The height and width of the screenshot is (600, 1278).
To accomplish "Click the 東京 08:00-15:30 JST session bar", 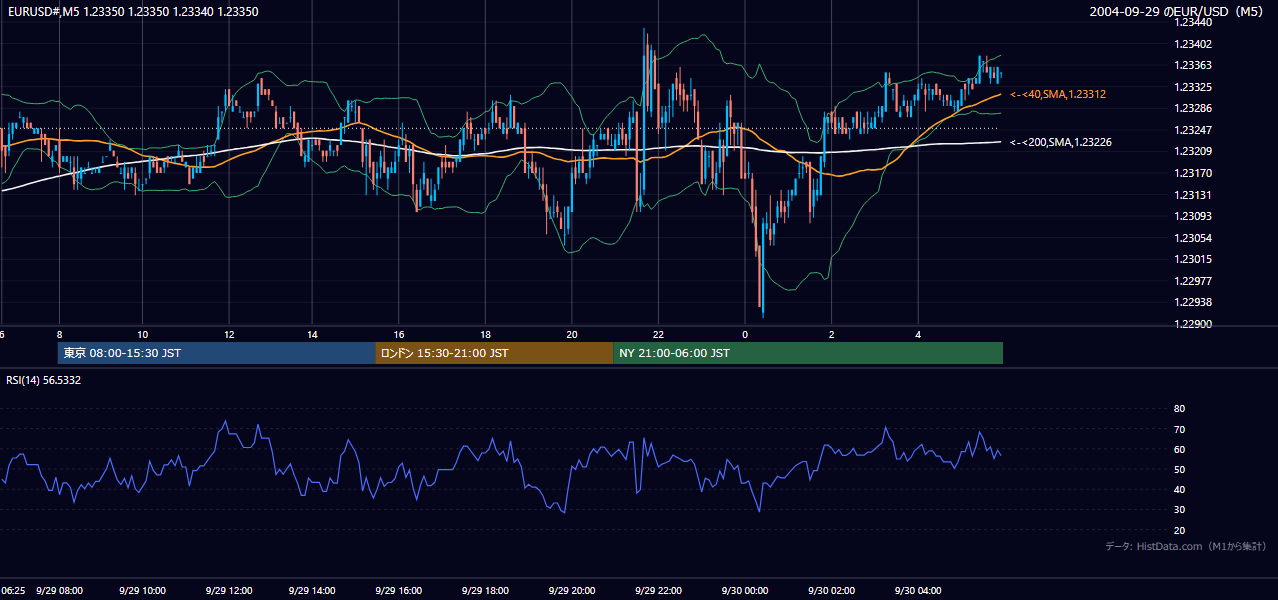I will coord(217,353).
